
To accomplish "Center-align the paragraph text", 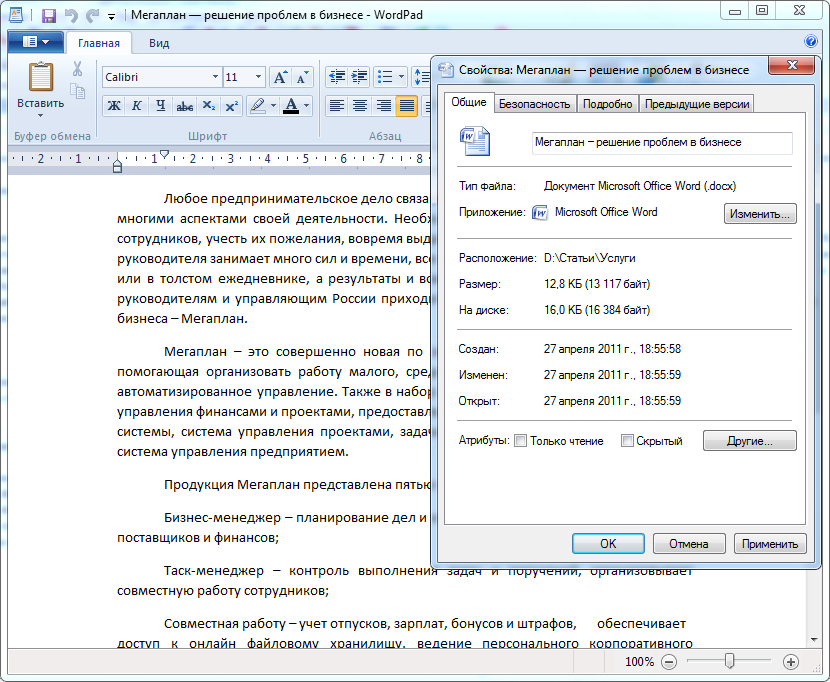I will (x=360, y=106).
